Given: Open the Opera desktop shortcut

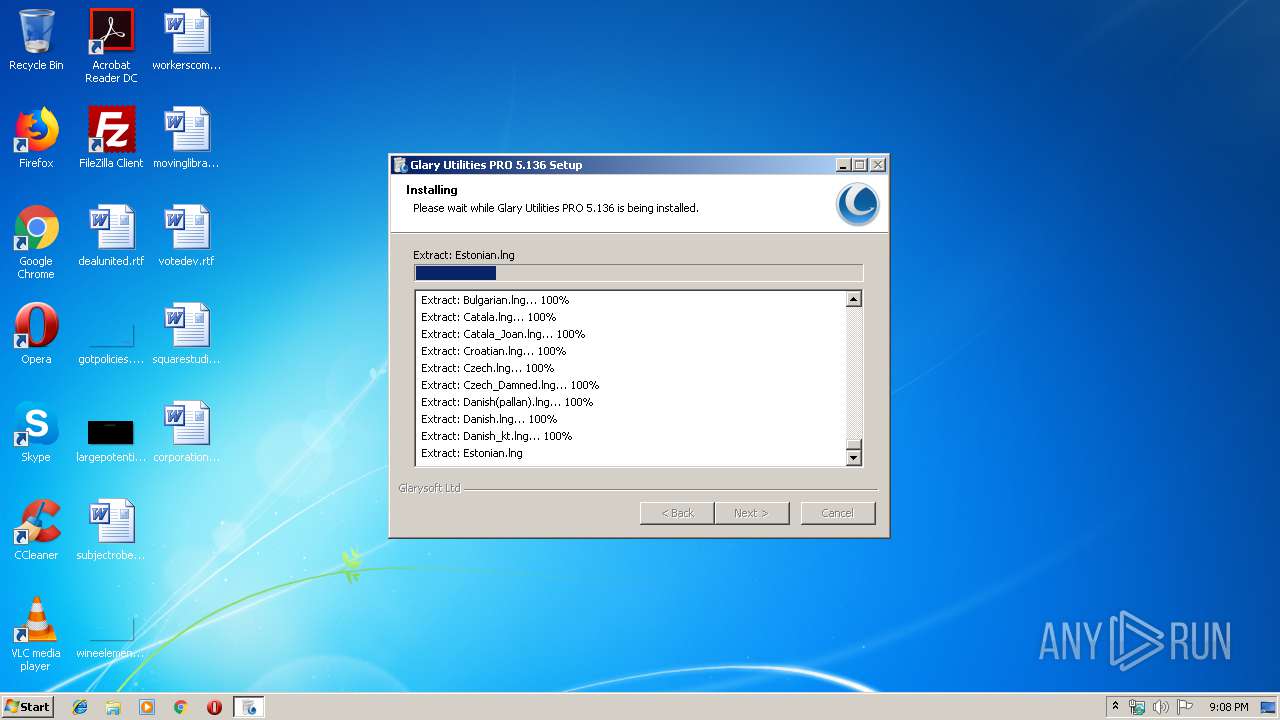Looking at the screenshot, I should point(36,334).
